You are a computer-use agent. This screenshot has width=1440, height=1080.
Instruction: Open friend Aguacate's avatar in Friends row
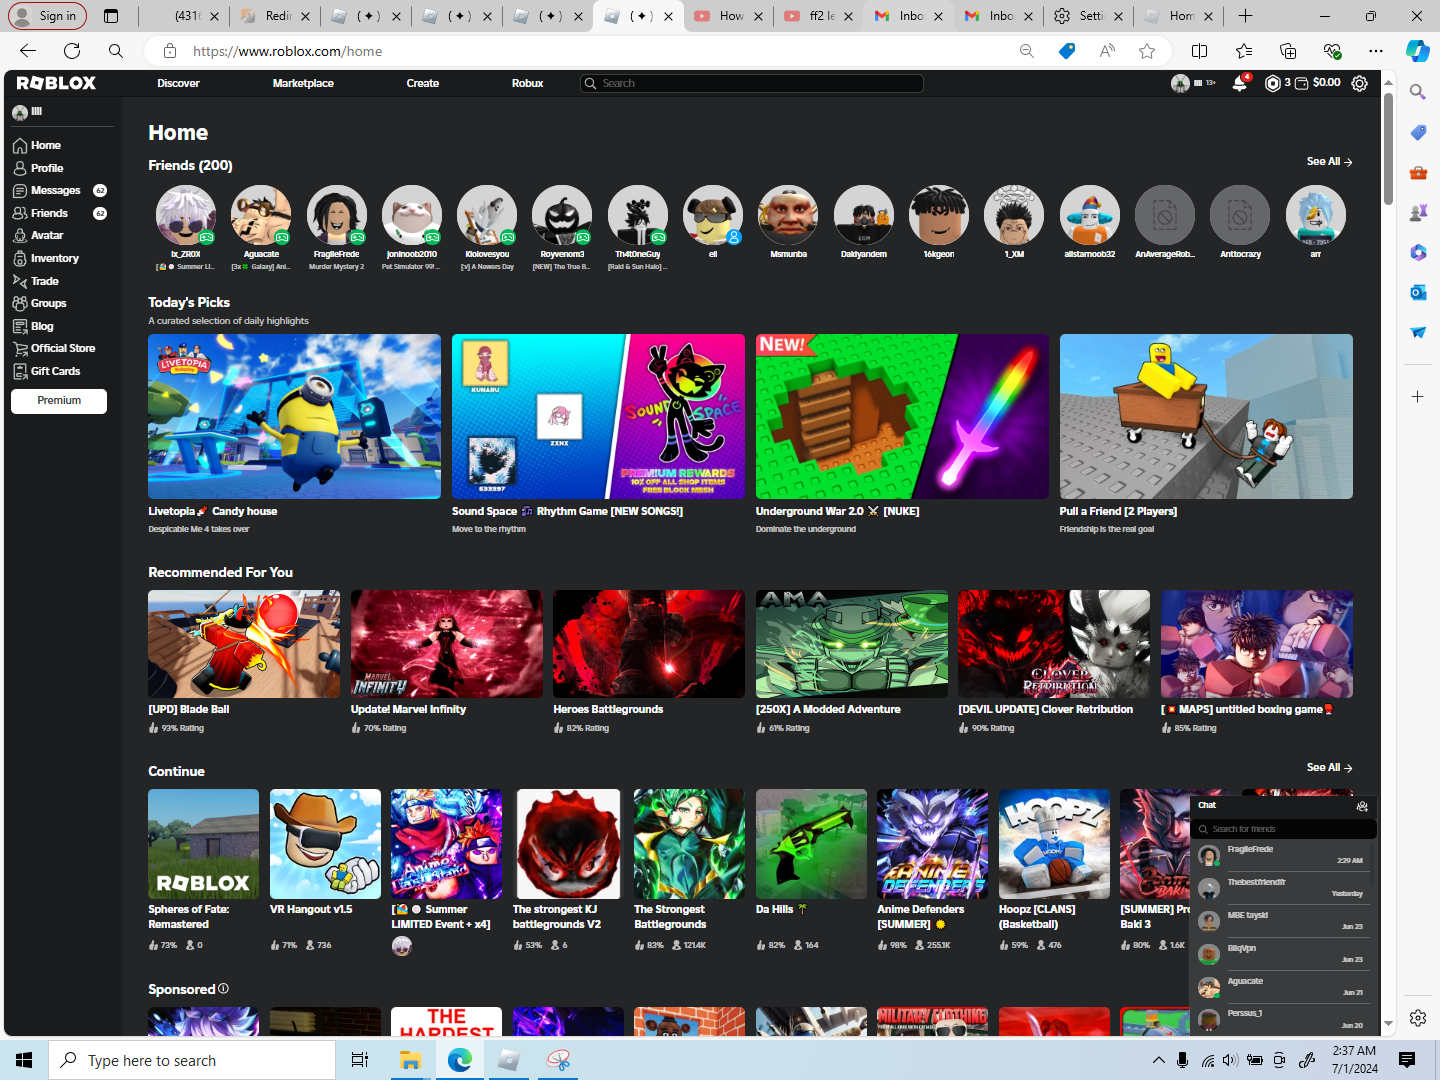(x=261, y=215)
